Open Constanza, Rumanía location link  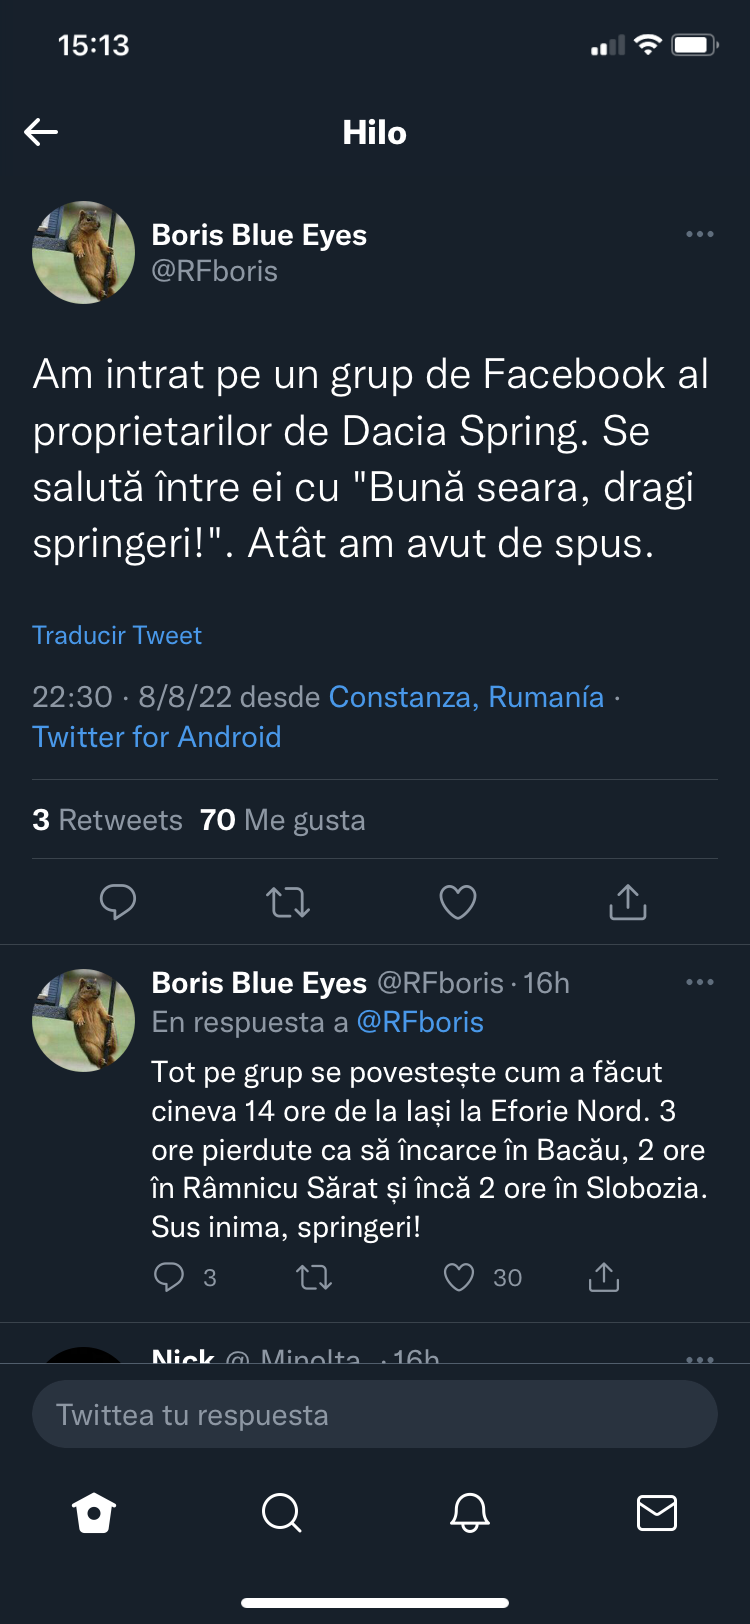point(466,696)
